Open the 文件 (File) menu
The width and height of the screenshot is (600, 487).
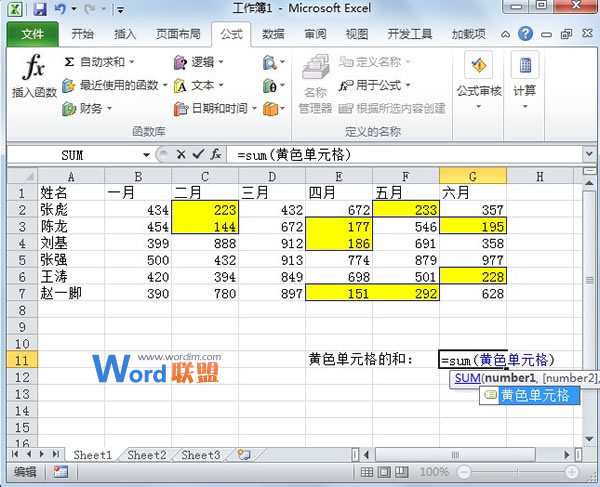click(33, 34)
